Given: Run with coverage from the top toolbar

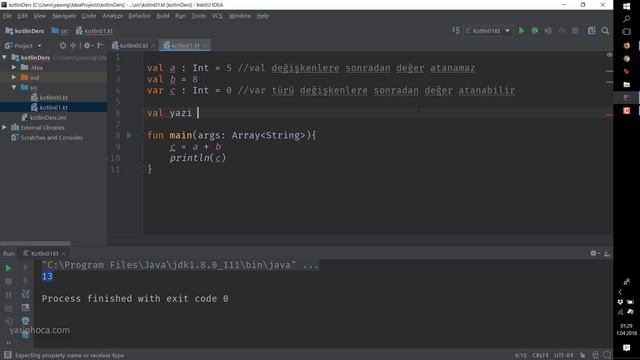Looking at the screenshot, I should 548,31.
